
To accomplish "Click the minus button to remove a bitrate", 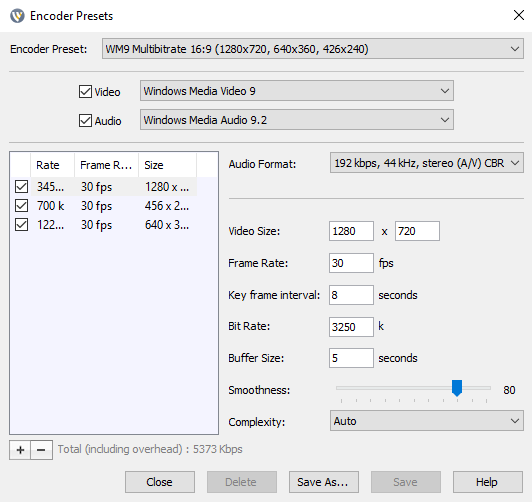I will tap(41, 450).
